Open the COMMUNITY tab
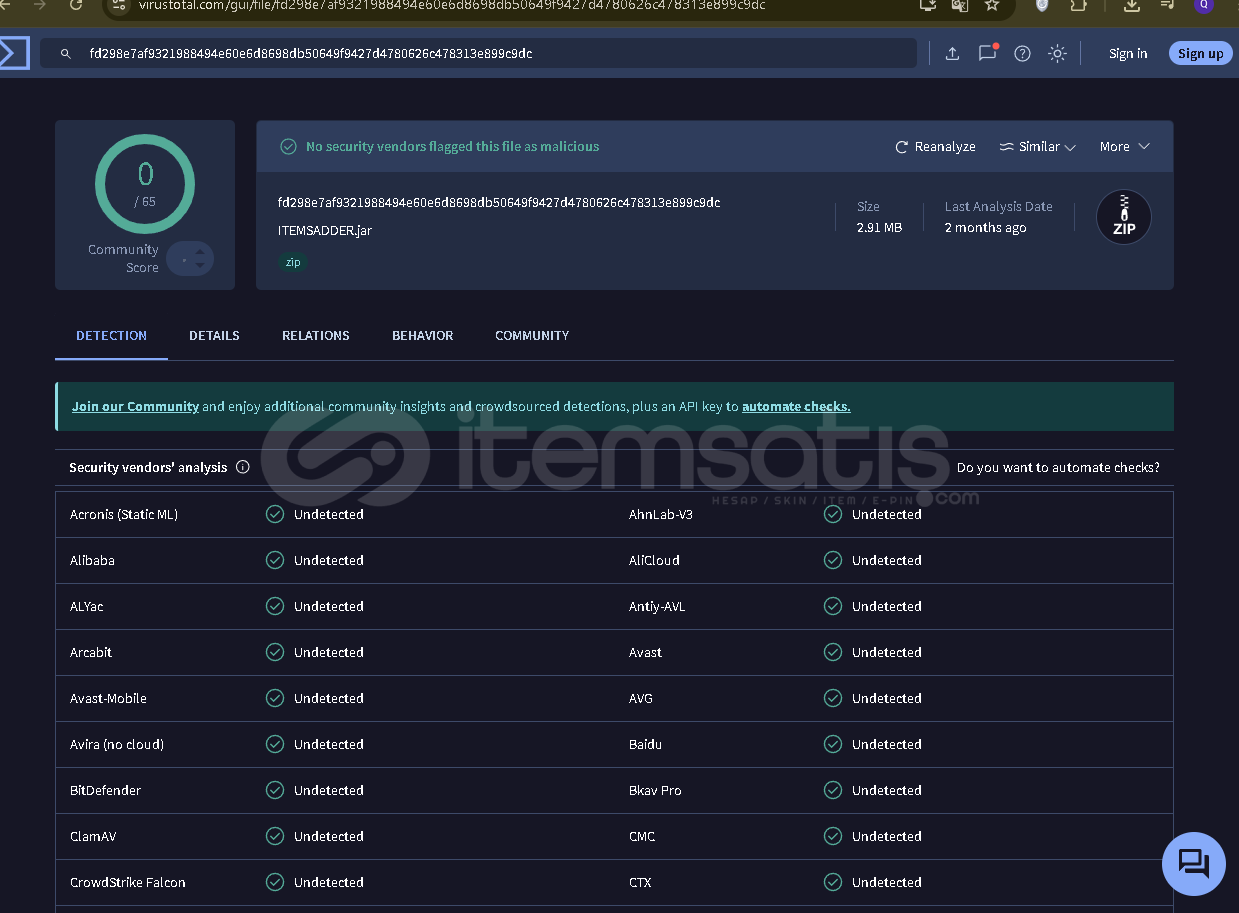This screenshot has width=1239, height=913. tap(532, 336)
